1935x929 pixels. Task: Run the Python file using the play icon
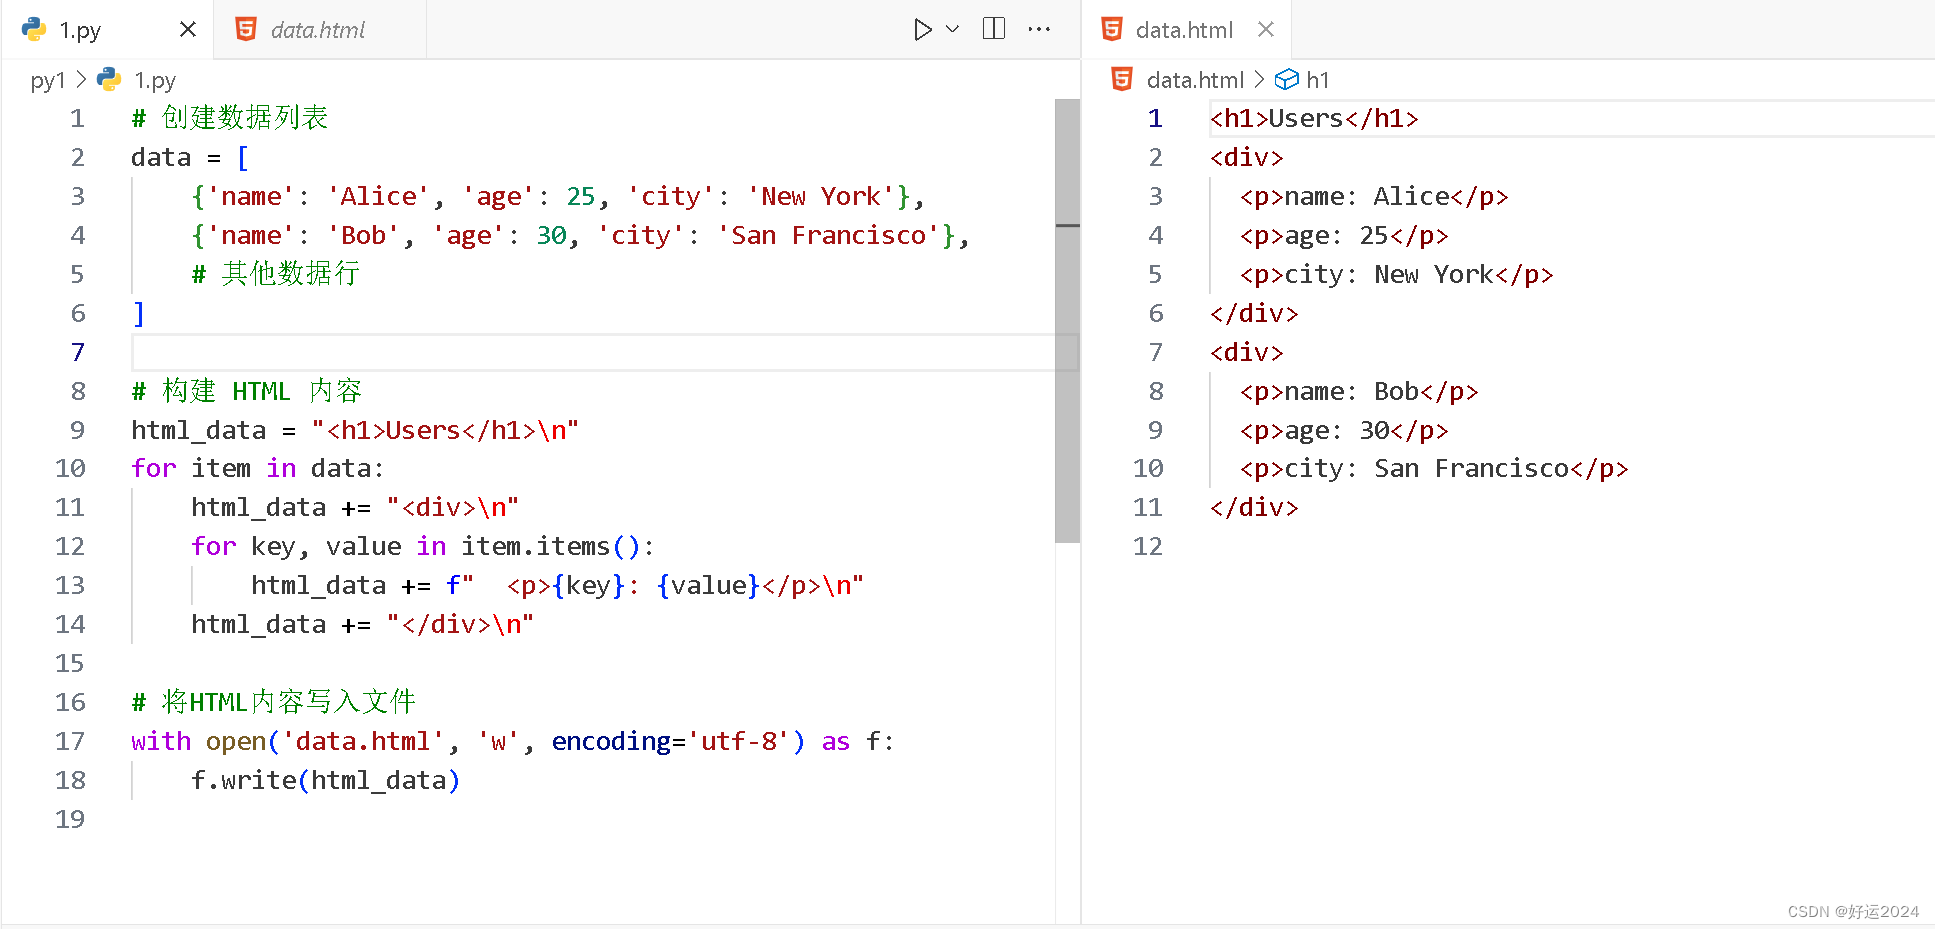pos(921,29)
